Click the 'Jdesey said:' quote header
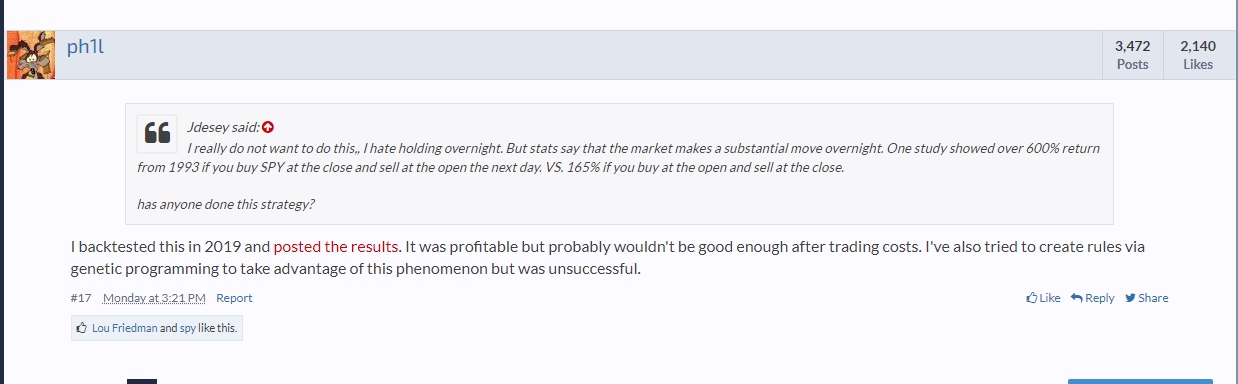 pos(223,127)
